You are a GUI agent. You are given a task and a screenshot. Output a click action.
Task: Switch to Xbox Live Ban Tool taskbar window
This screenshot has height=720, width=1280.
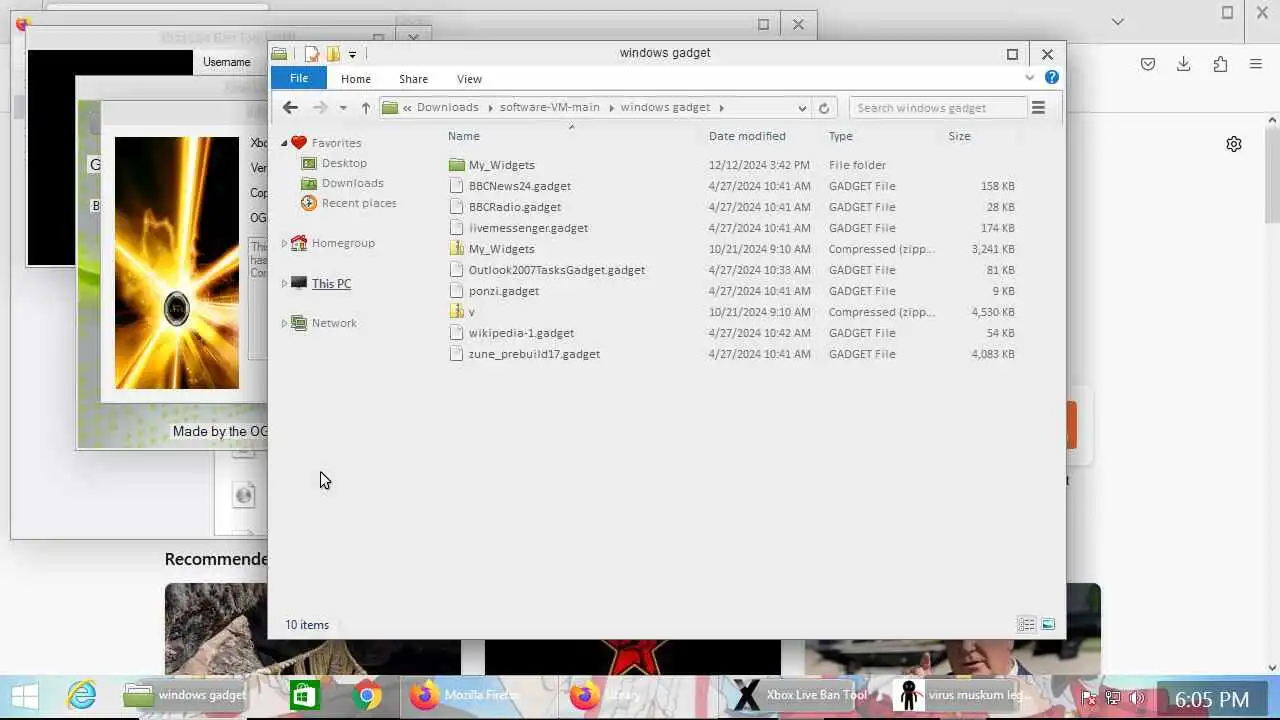pyautogui.click(x=800, y=696)
